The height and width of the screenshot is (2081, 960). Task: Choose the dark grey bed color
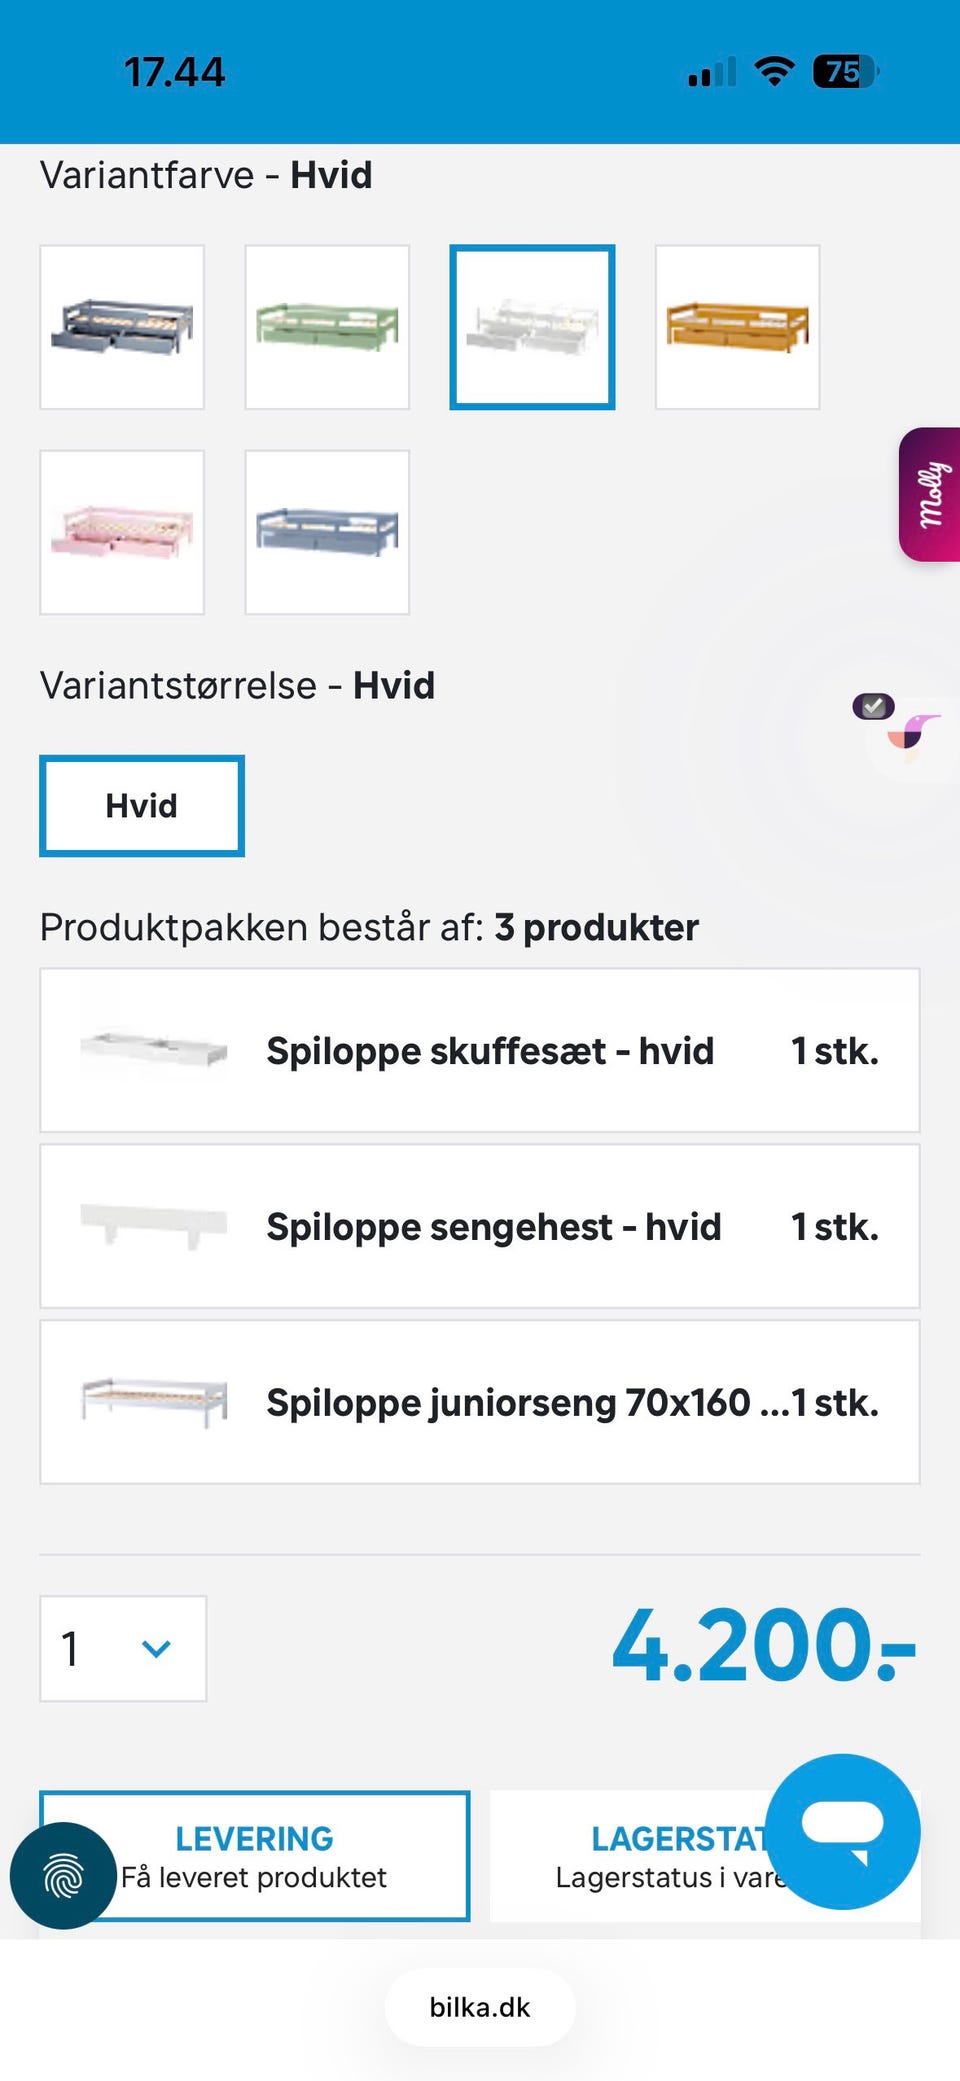point(122,327)
